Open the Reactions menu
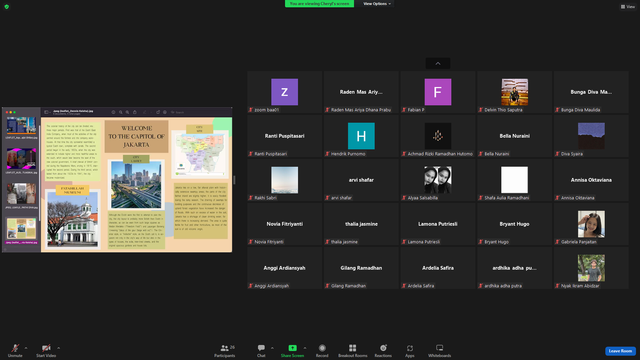Viewport: 640px width, 360px height. pyautogui.click(x=383, y=350)
